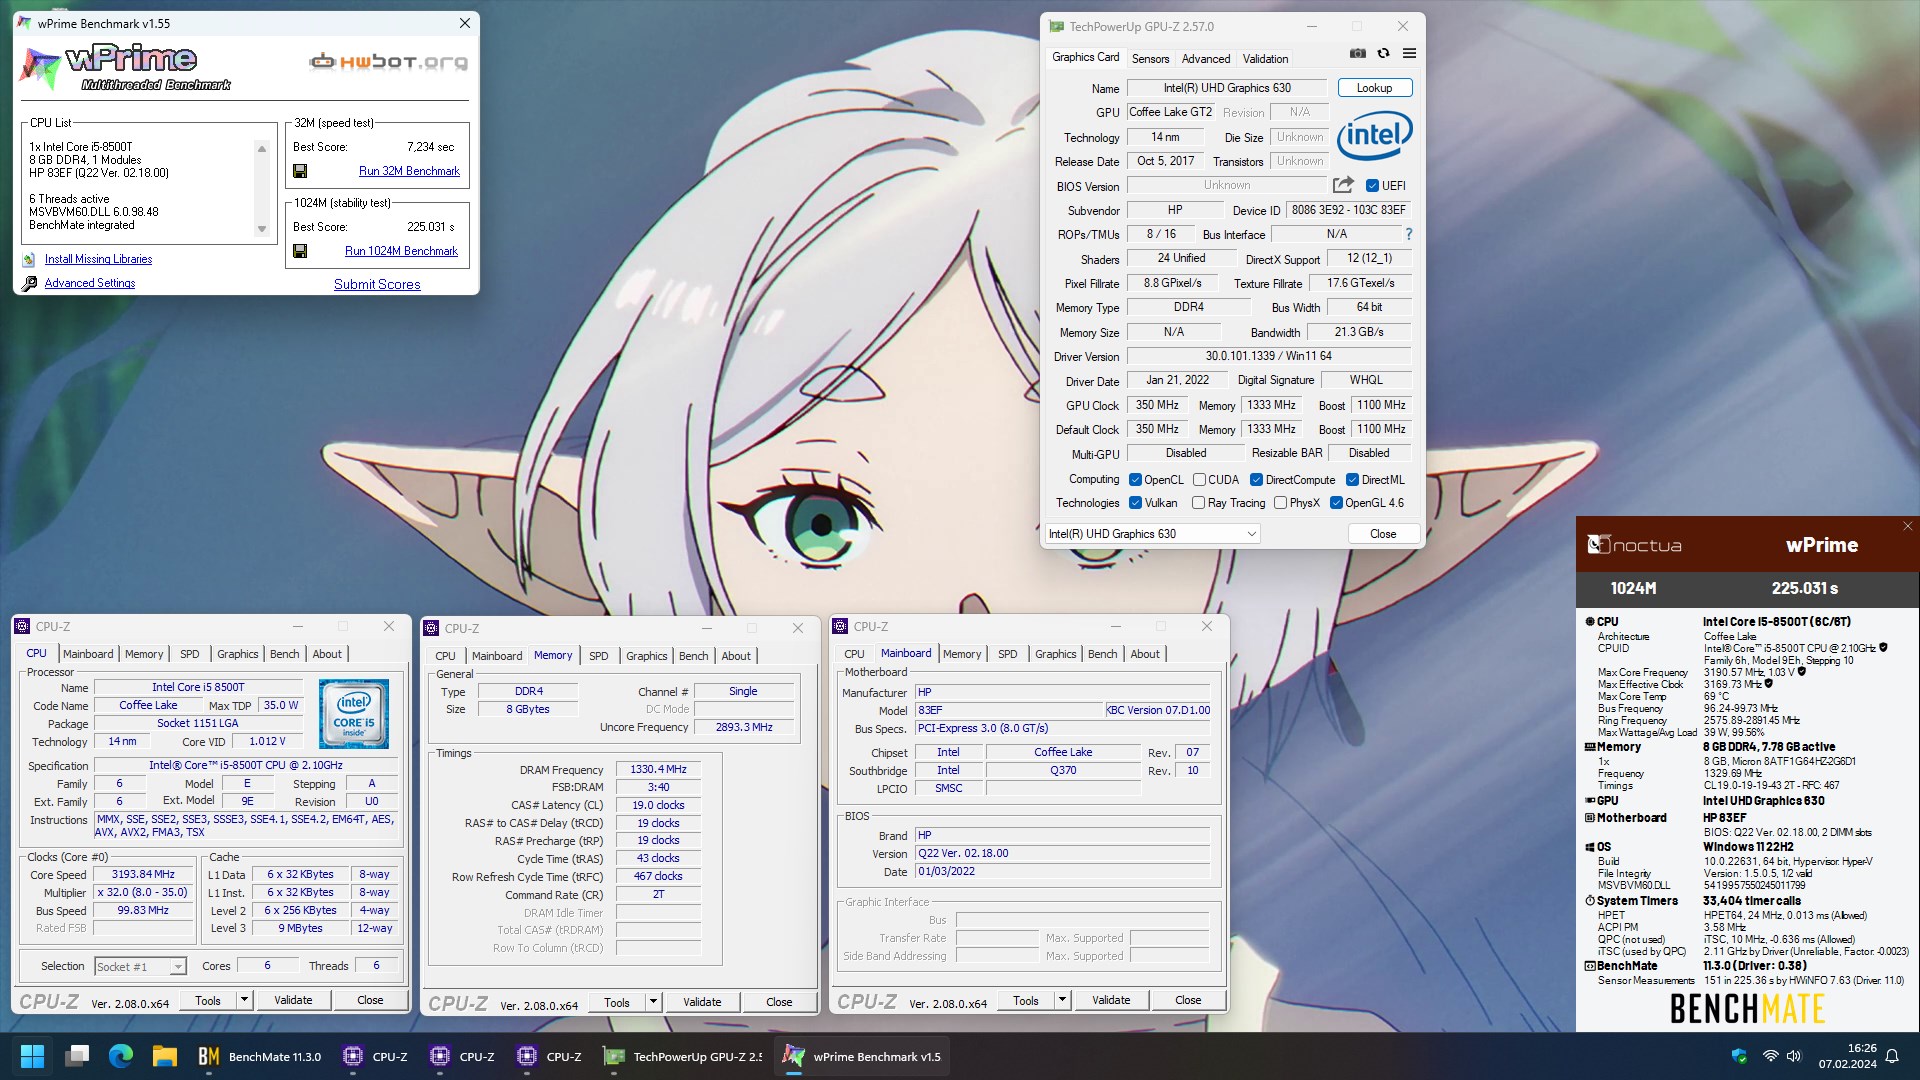Click the Windows Security tray icon
The height and width of the screenshot is (1080, 1920).
coord(1739,1056)
